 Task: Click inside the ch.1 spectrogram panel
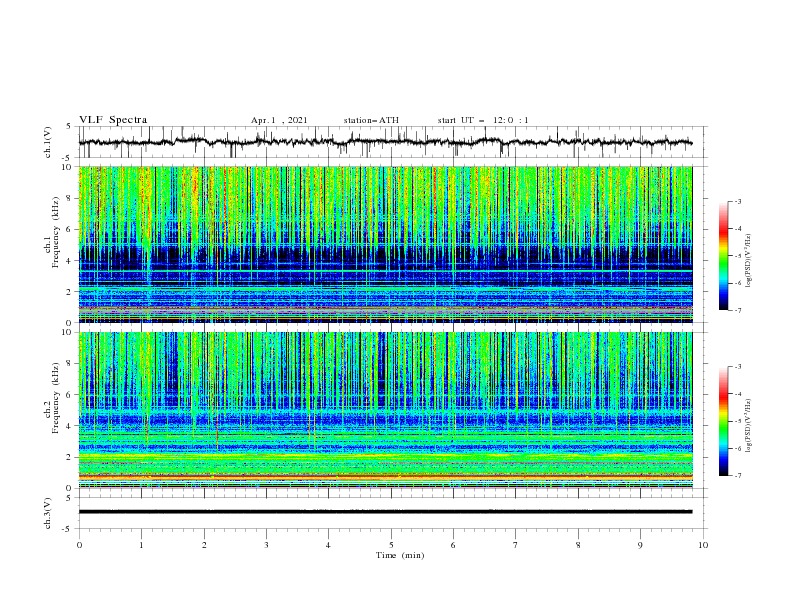coord(385,244)
